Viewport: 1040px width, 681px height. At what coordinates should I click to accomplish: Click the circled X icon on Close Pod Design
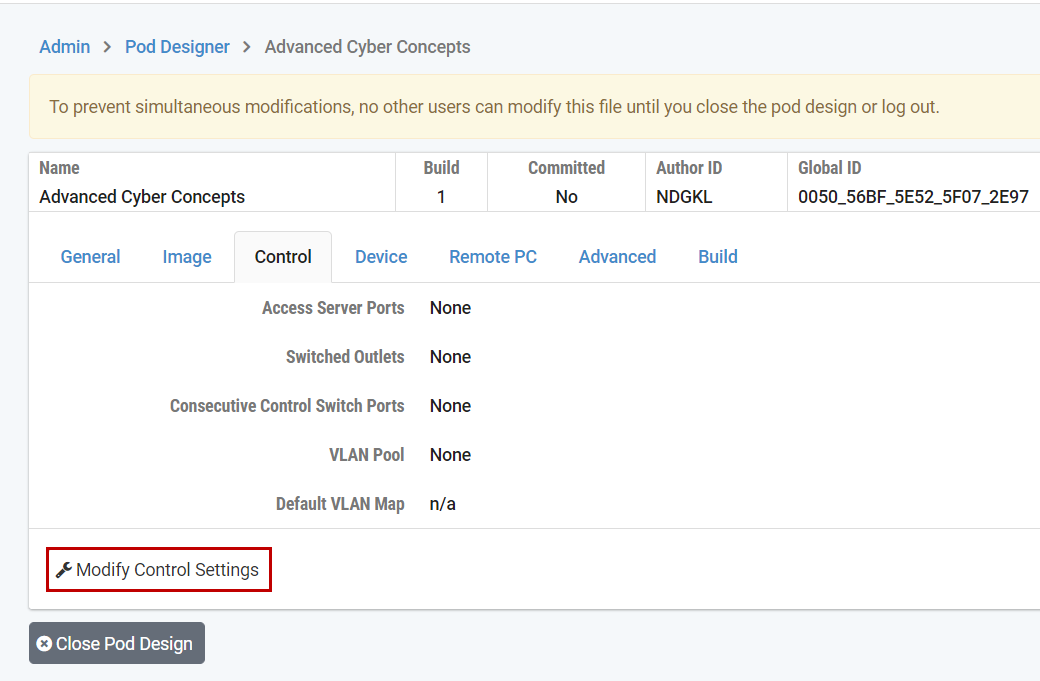click(45, 643)
